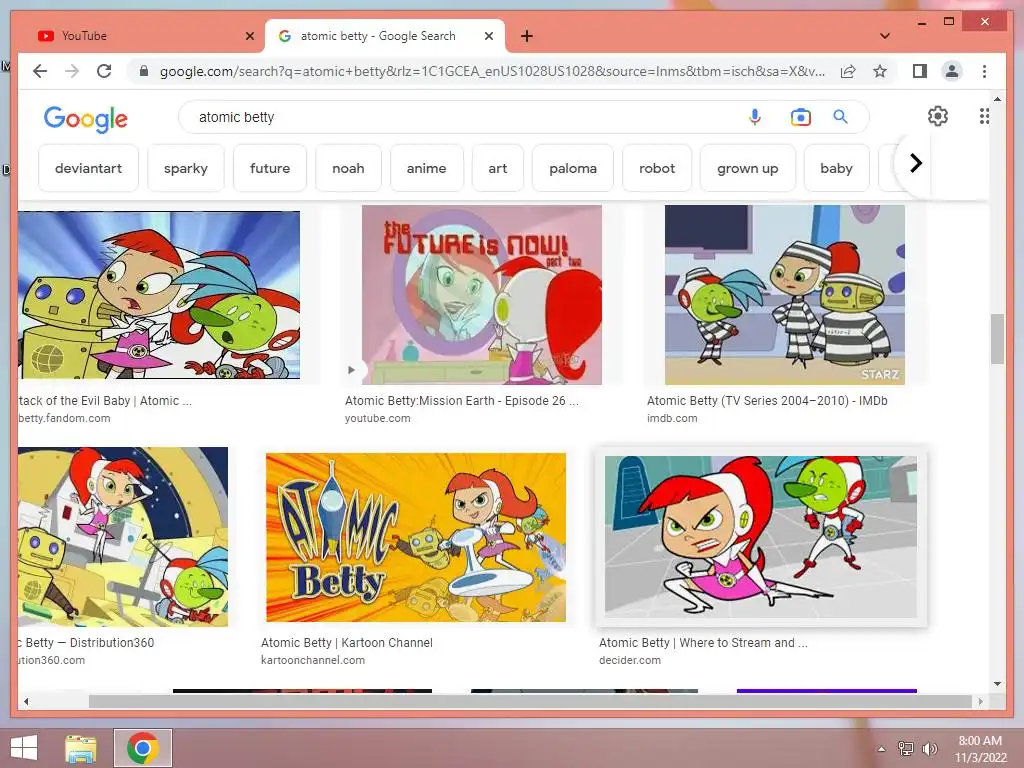Show more filter chips with arrow
The height and width of the screenshot is (768, 1024).
click(x=916, y=163)
